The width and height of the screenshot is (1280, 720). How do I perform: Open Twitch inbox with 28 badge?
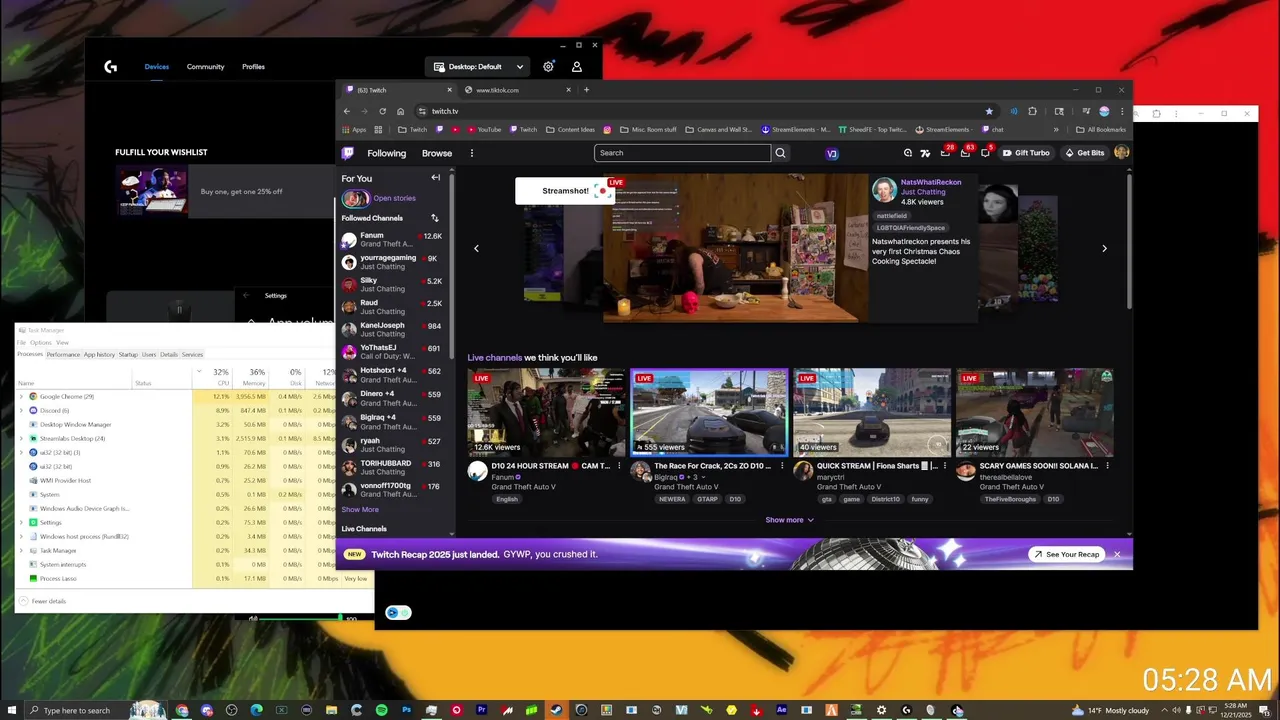click(x=946, y=153)
